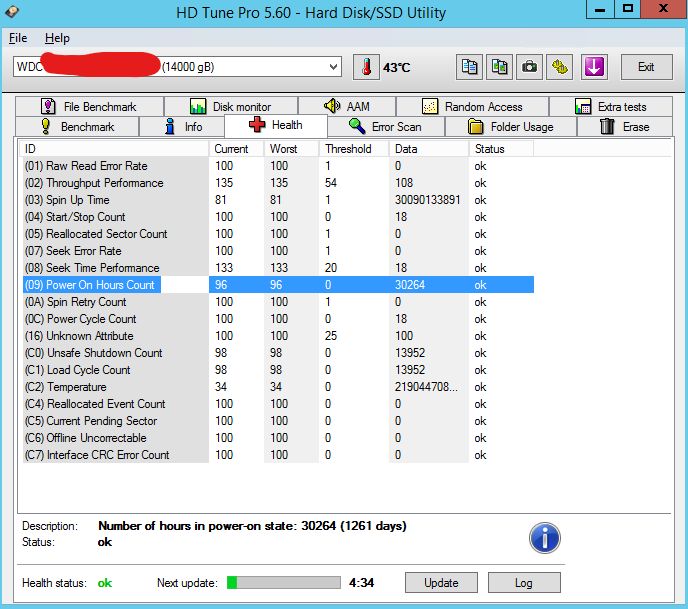Open options with the gears icon

point(559,67)
